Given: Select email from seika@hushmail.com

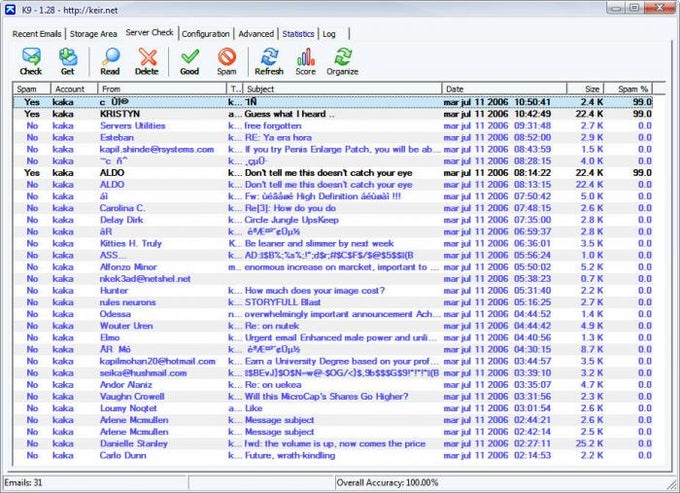Looking at the screenshot, I should (x=333, y=372).
